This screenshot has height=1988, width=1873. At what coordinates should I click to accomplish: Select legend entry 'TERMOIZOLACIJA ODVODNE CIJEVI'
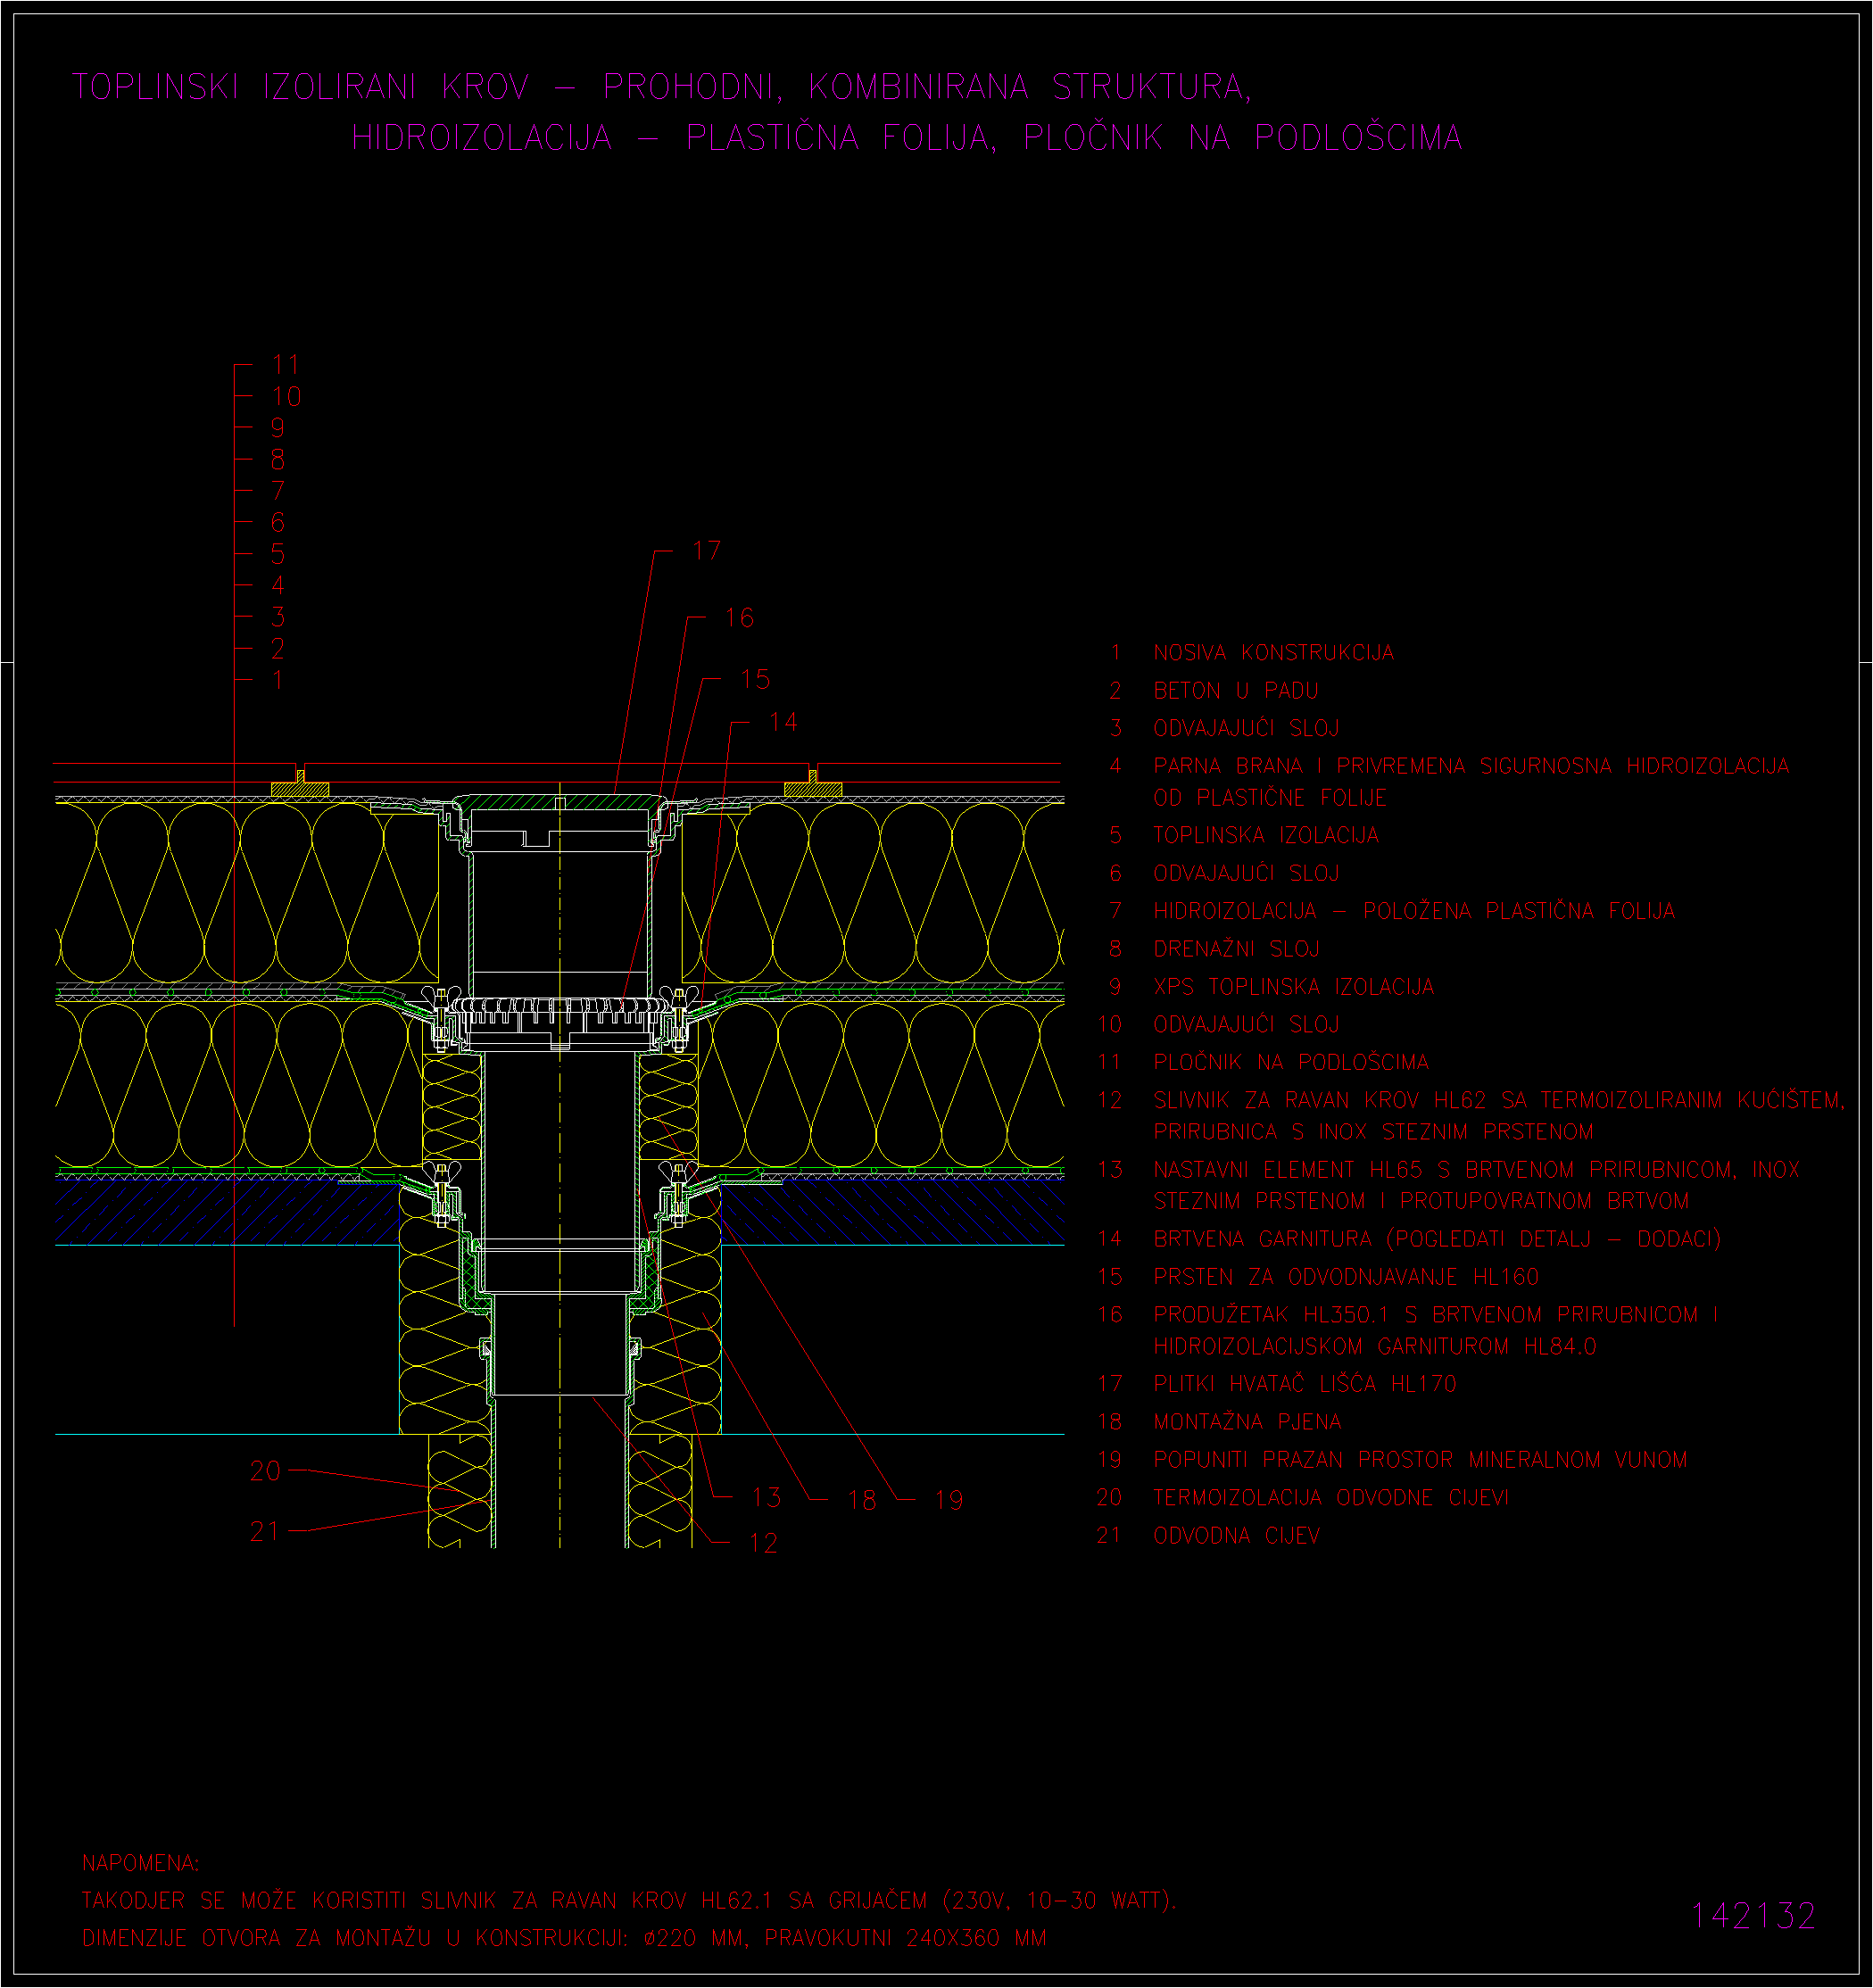pos(1331,1498)
